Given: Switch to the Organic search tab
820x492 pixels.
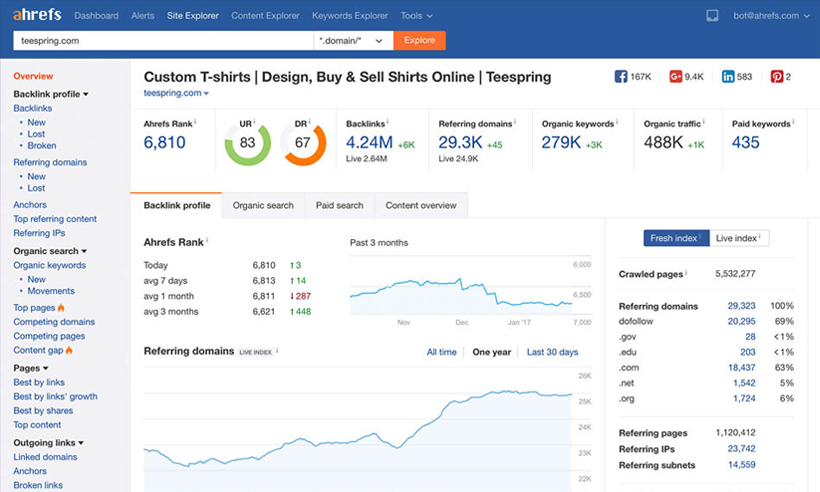Looking at the screenshot, I should pos(263,205).
